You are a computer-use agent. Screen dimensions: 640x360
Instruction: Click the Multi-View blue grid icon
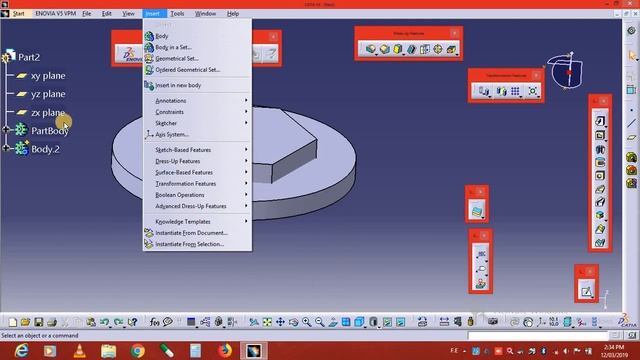[346, 322]
